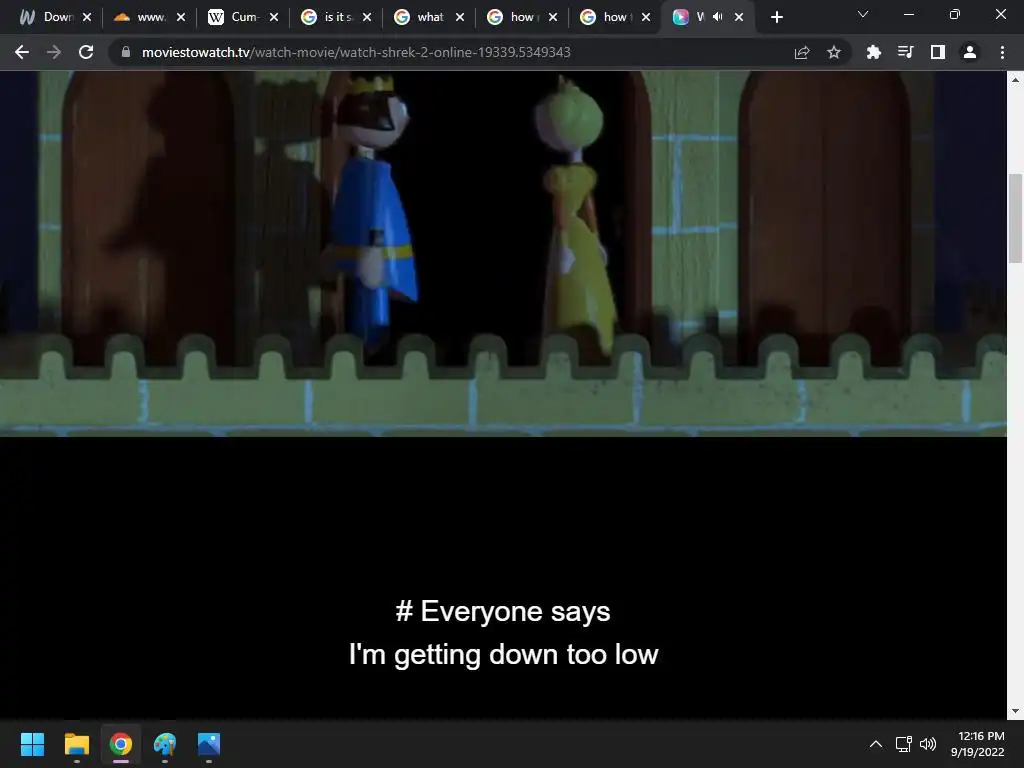The width and height of the screenshot is (1024, 768).
Task: Expand the tab search dropdown
Action: (x=863, y=14)
